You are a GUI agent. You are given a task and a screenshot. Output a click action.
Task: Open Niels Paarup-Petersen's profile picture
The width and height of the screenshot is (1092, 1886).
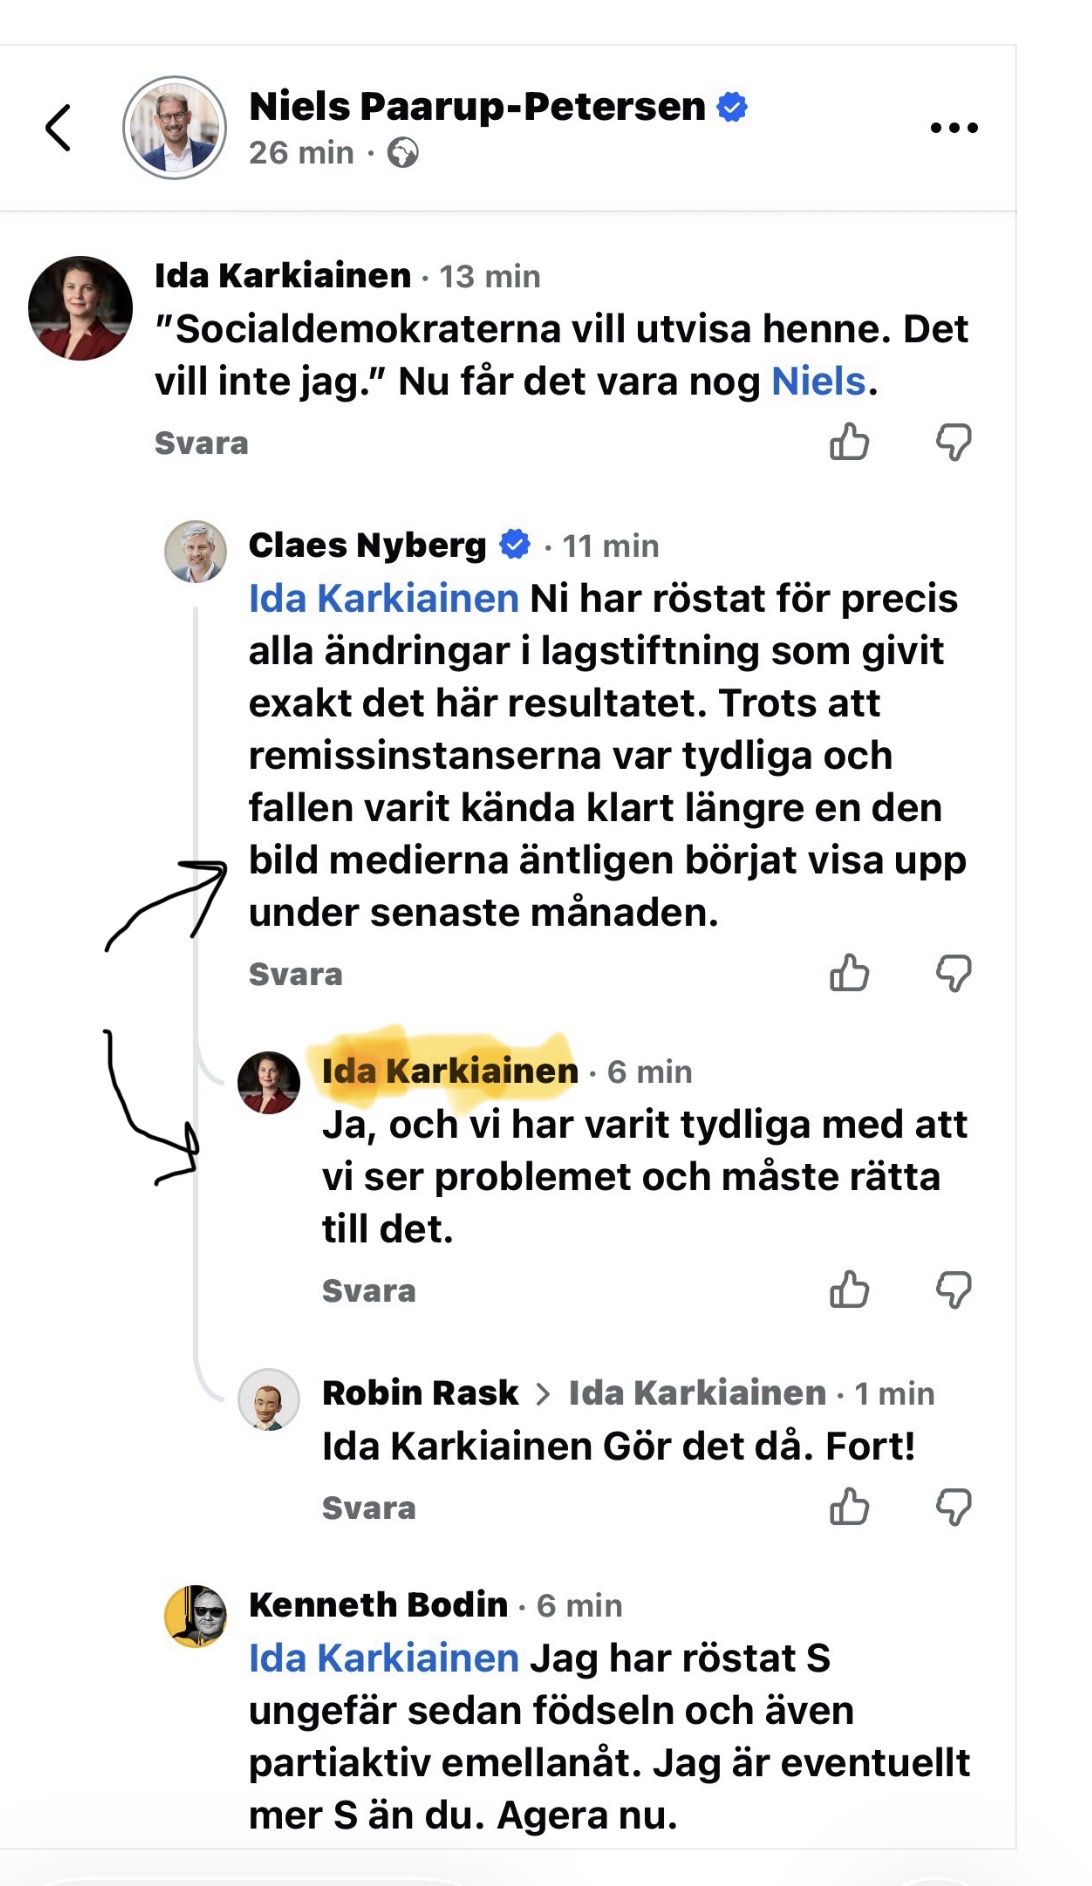175,127
